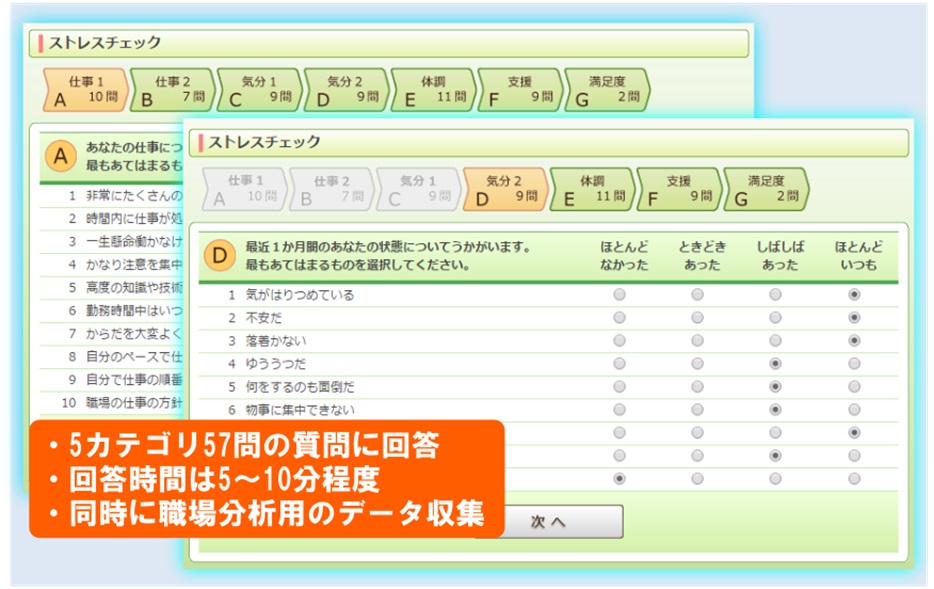Check しばしばあった for 物事に集中できない
Viewport: 934px width, 589px height.
point(775,410)
